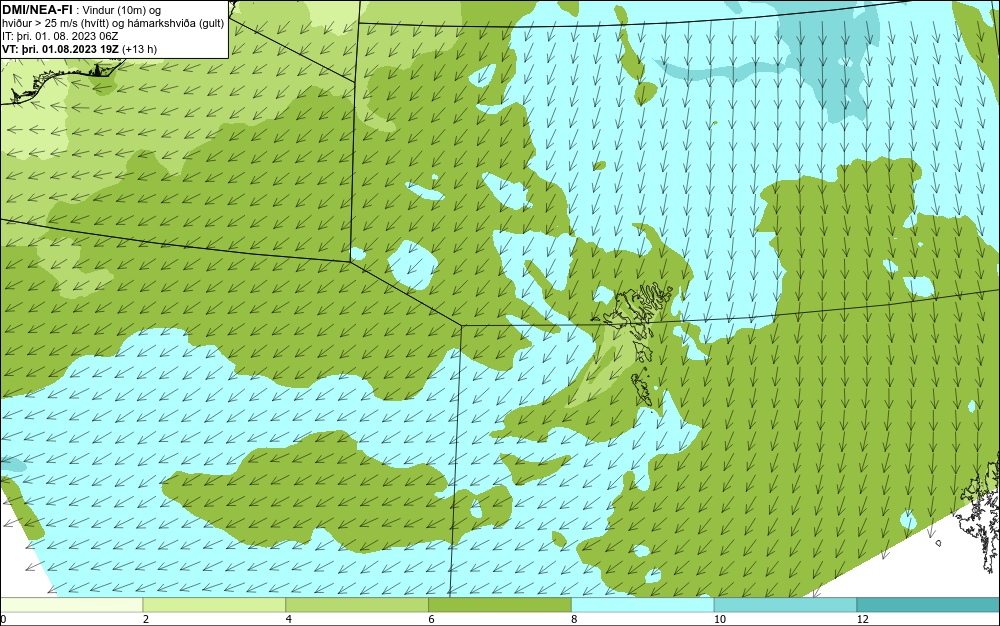The width and height of the screenshot is (1000, 626).
Task: Click the 2–4 m/s light green legend swatch
Action: tap(214, 605)
